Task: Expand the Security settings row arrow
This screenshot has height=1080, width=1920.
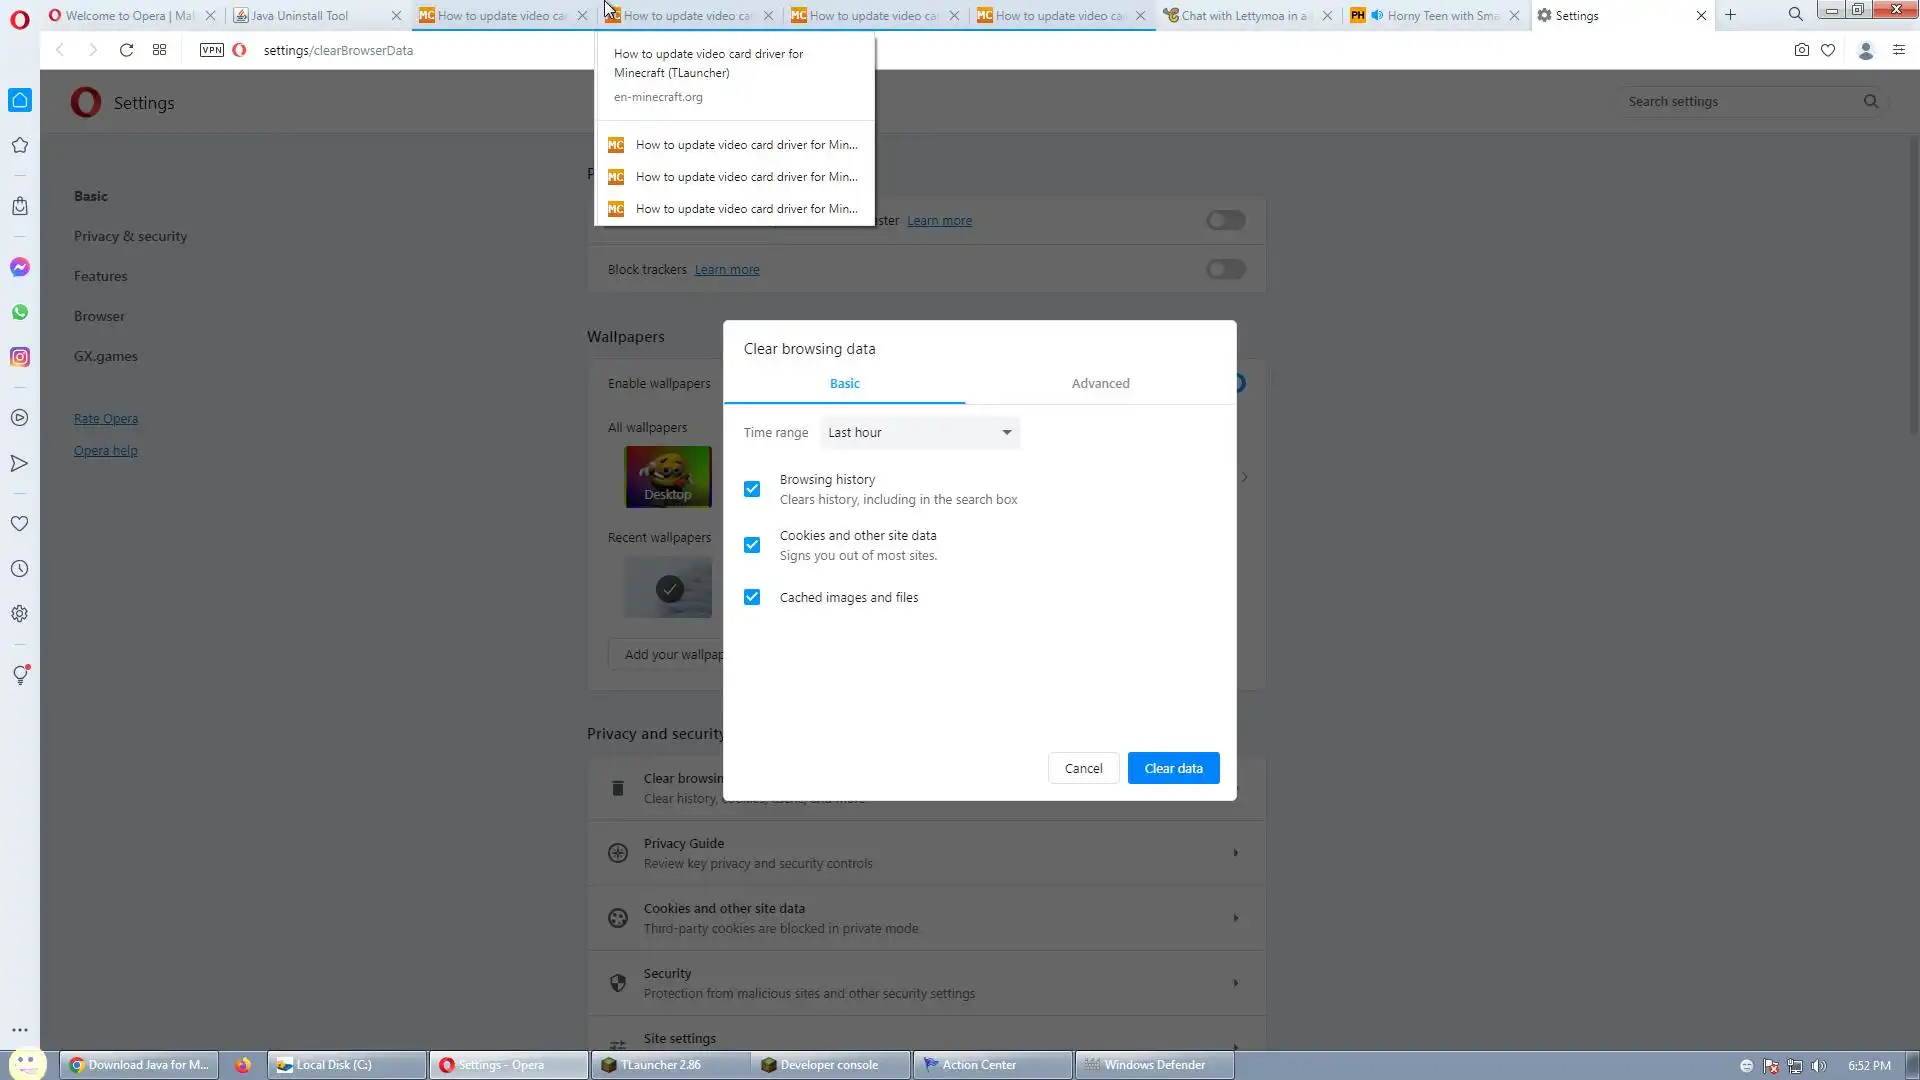Action: point(1235,983)
